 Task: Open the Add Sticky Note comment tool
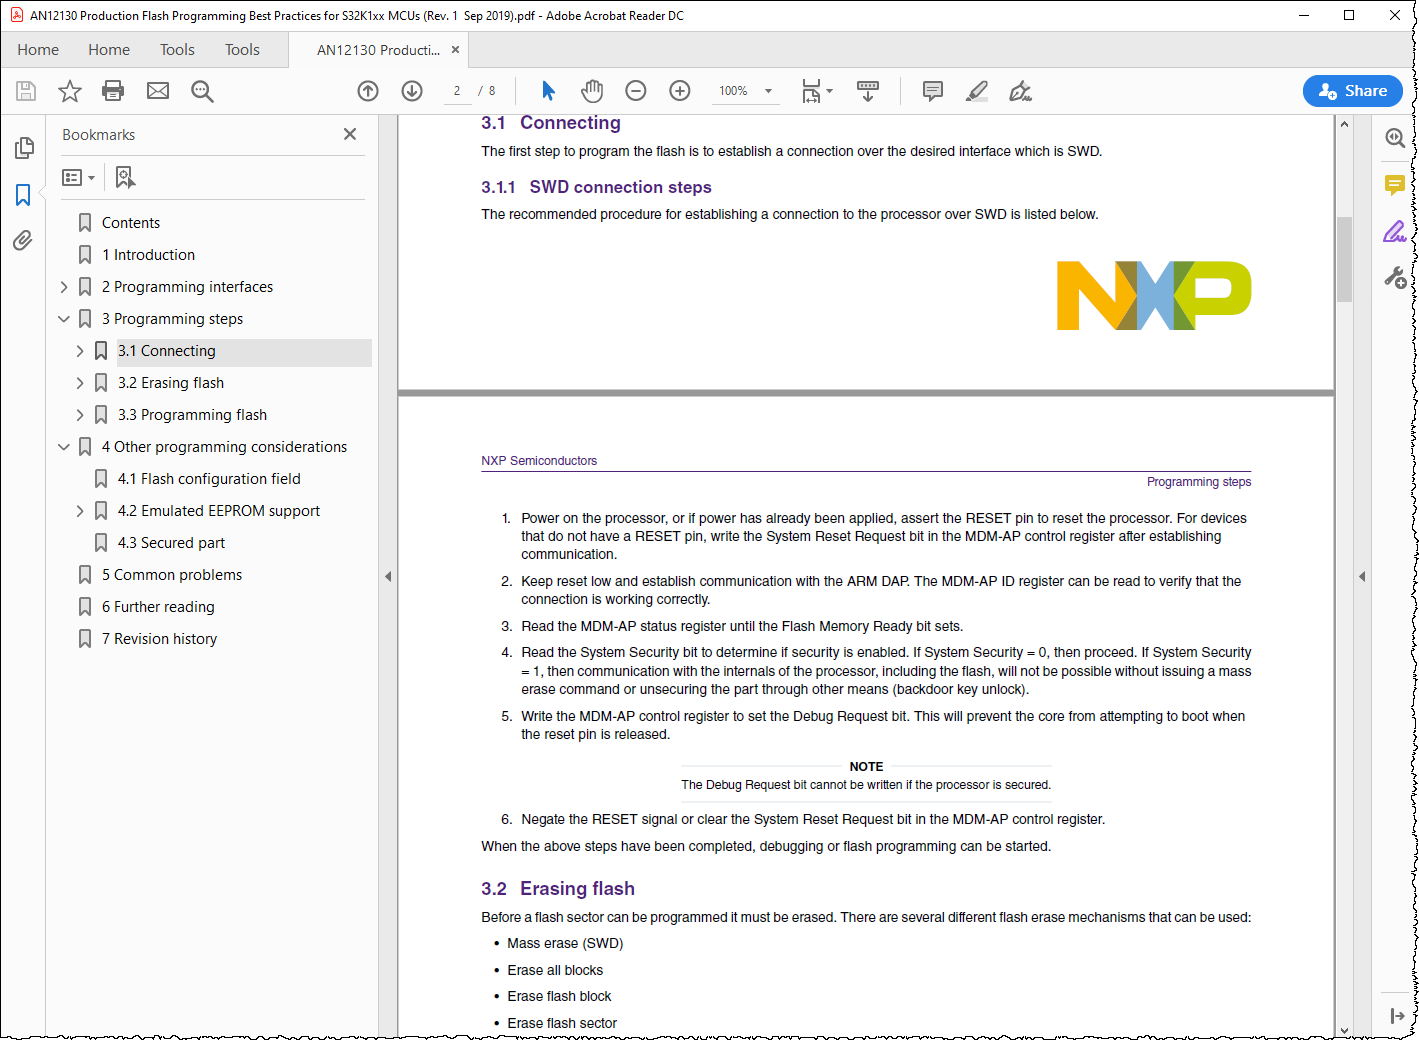click(932, 90)
